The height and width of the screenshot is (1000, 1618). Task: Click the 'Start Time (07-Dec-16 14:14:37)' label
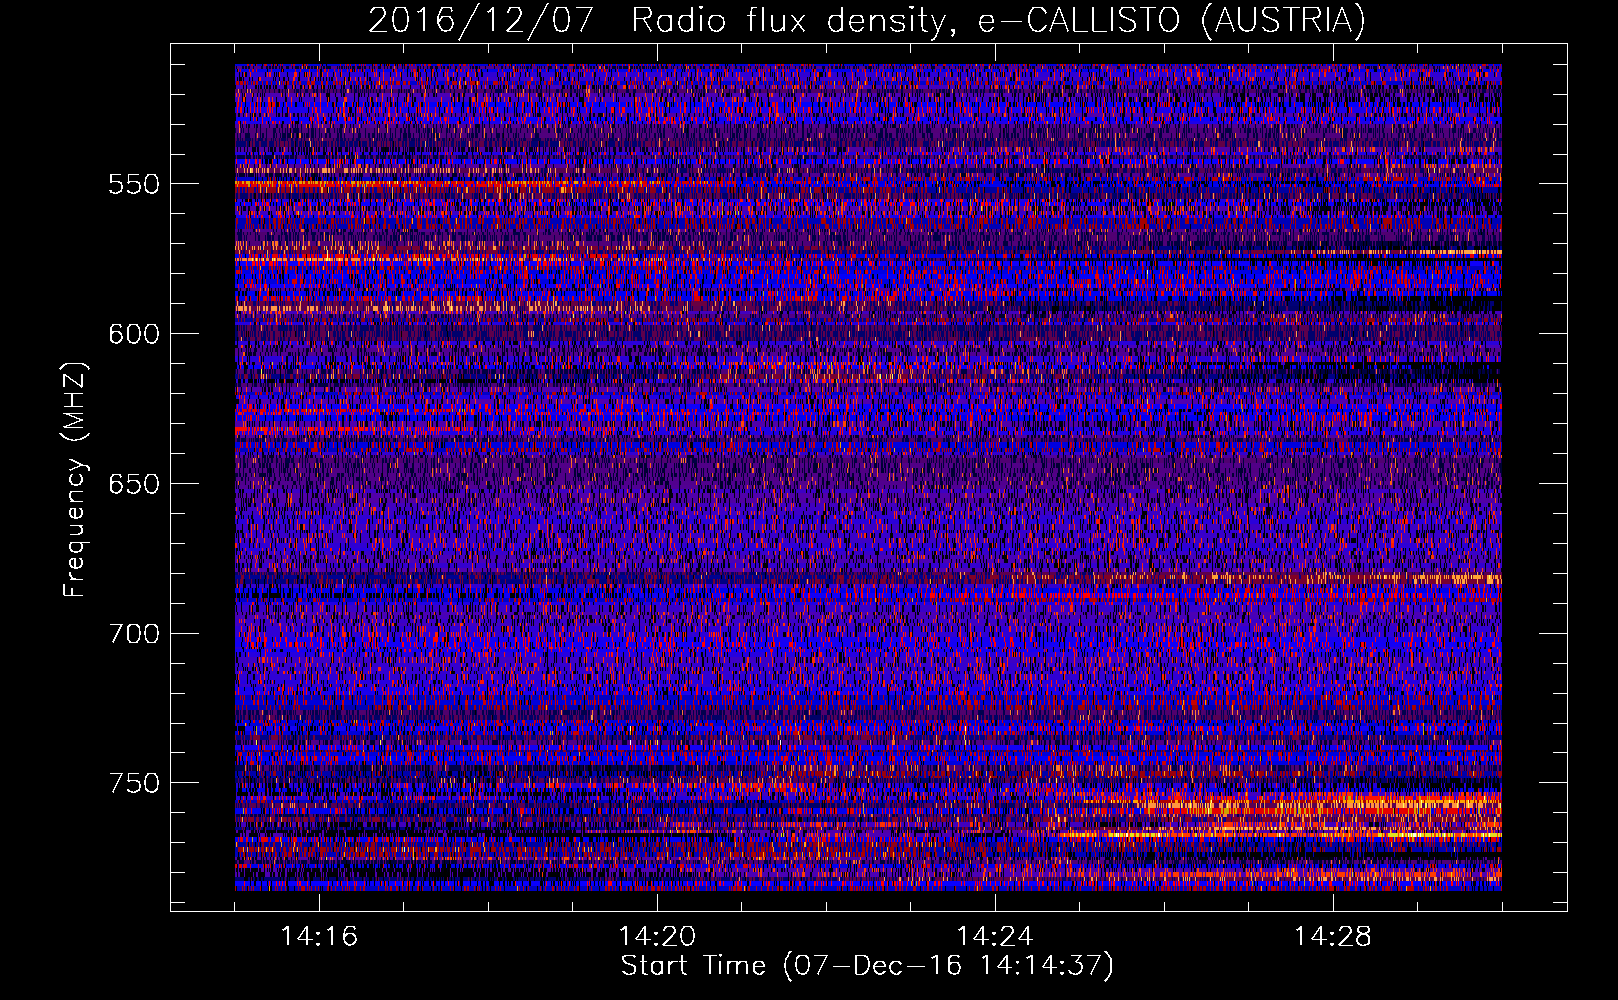pyautogui.click(x=867, y=966)
